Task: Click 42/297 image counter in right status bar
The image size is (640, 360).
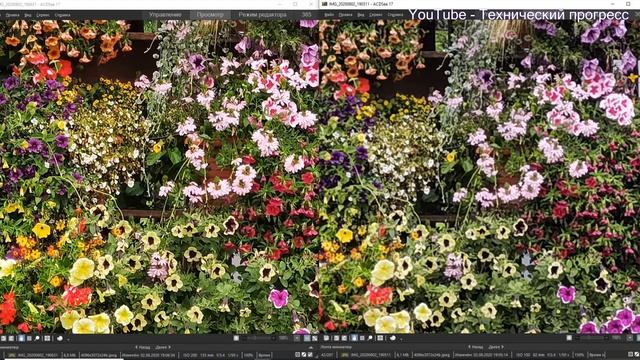Action: tap(327, 355)
